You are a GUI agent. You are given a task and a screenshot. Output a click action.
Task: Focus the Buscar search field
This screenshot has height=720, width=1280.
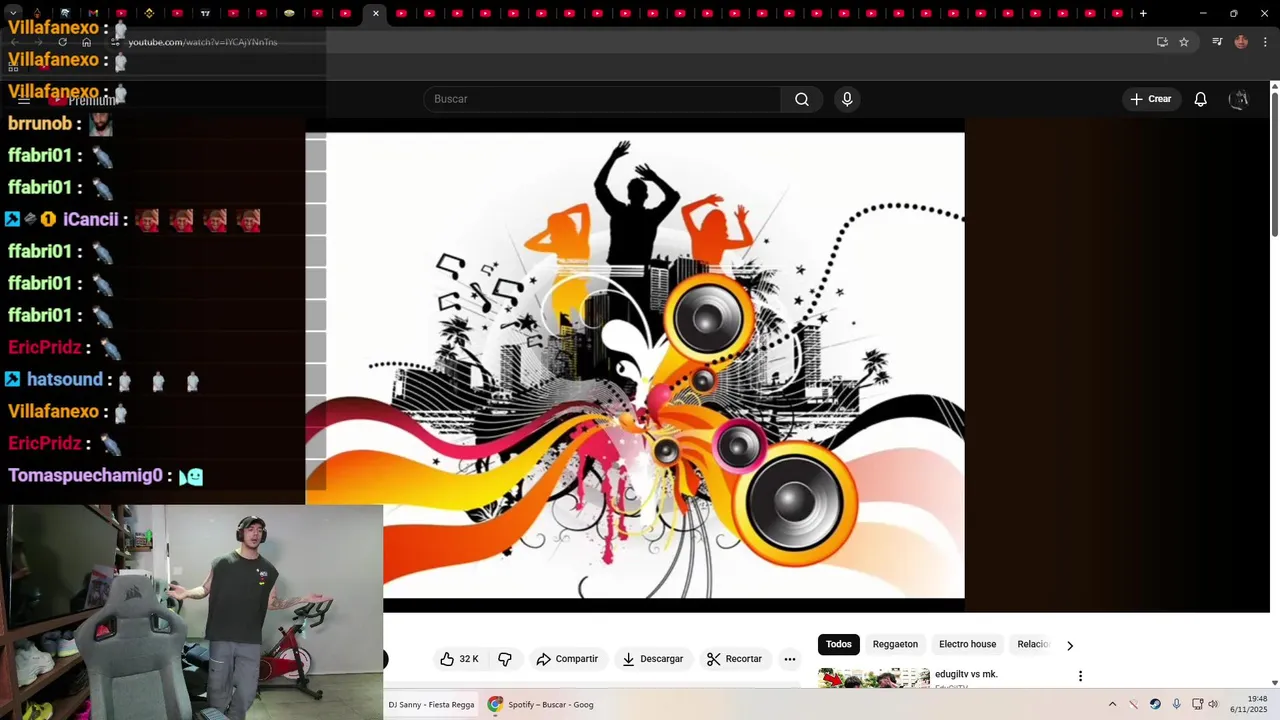[x=602, y=99]
